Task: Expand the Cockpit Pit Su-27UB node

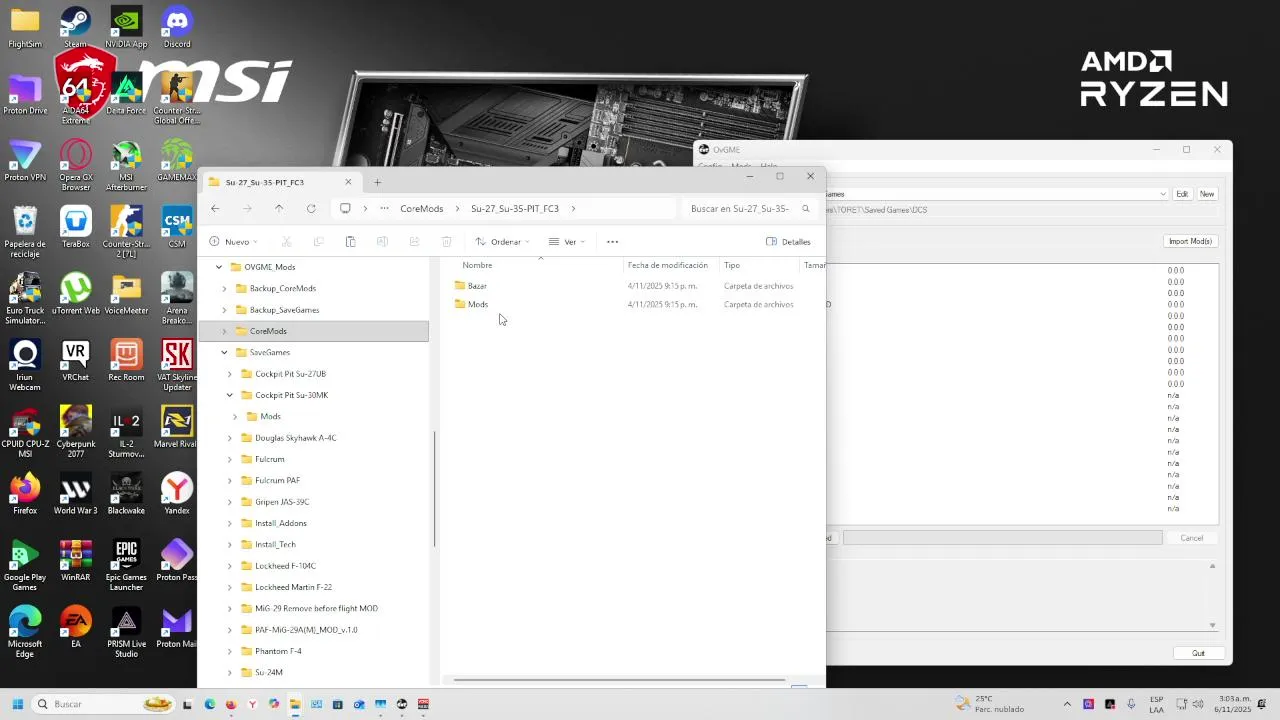Action: click(229, 374)
